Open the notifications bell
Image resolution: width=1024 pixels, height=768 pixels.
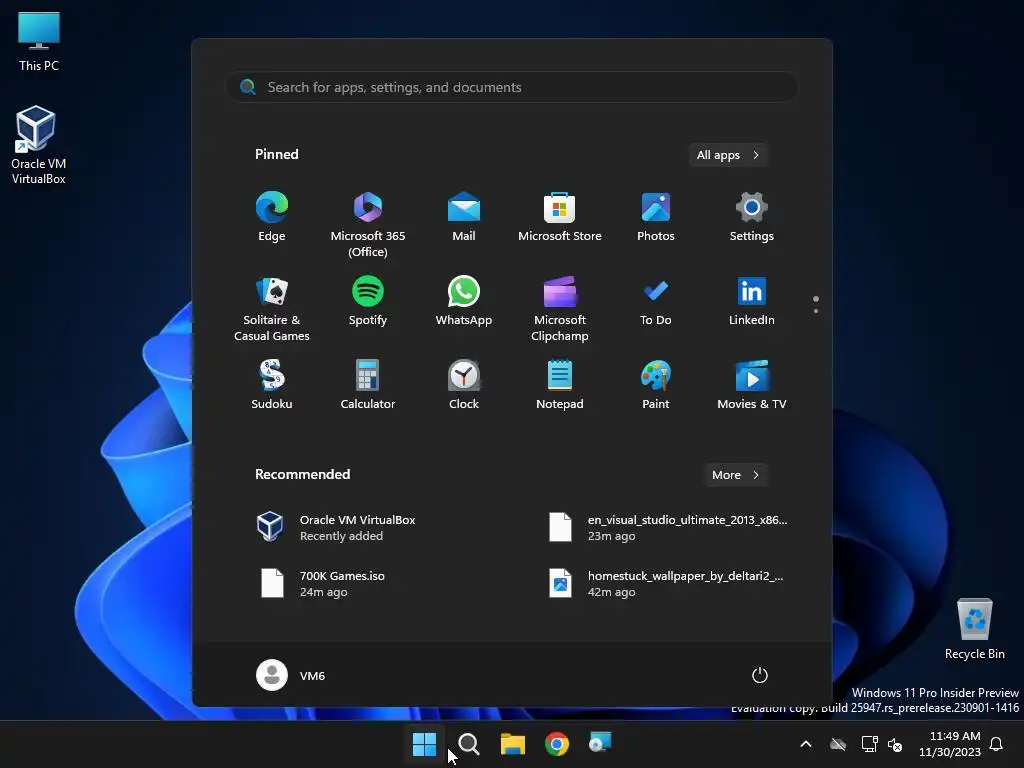997,744
